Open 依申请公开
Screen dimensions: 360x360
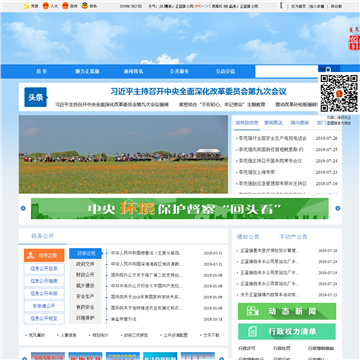44,306
